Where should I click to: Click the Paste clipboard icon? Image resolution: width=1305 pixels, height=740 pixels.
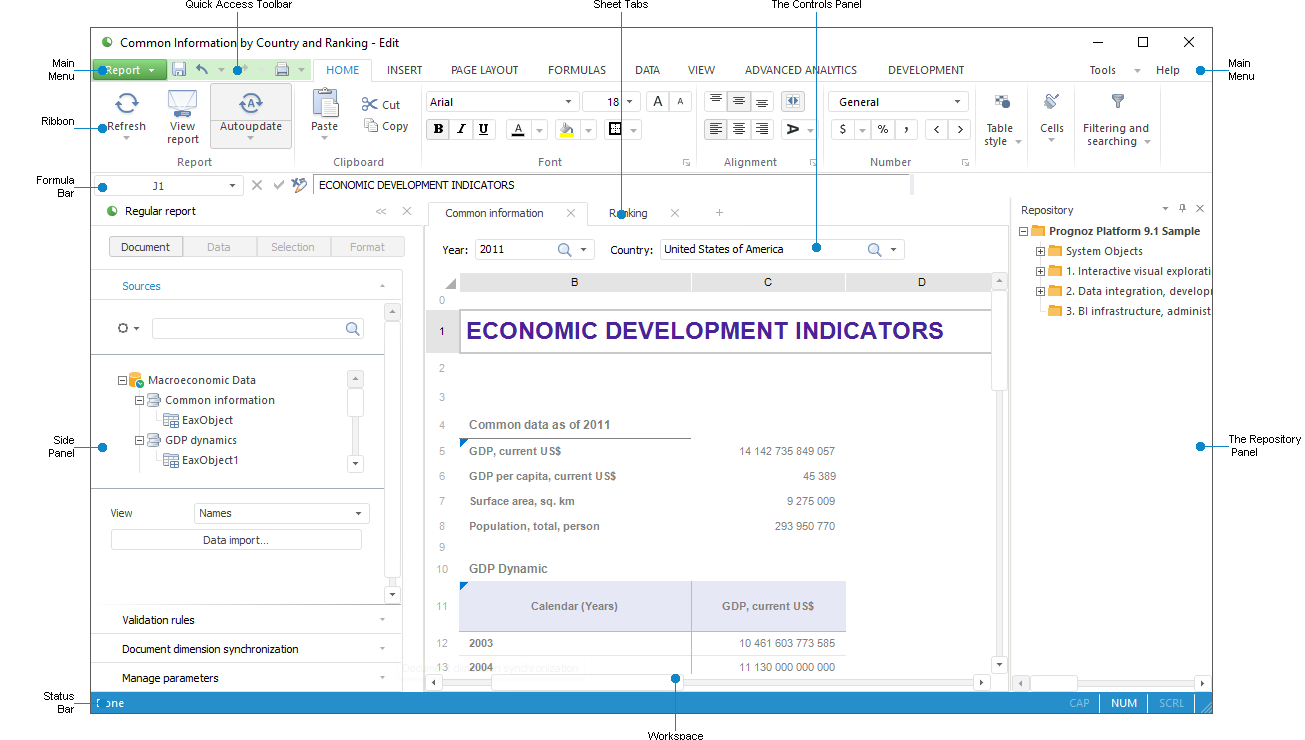pyautogui.click(x=325, y=104)
